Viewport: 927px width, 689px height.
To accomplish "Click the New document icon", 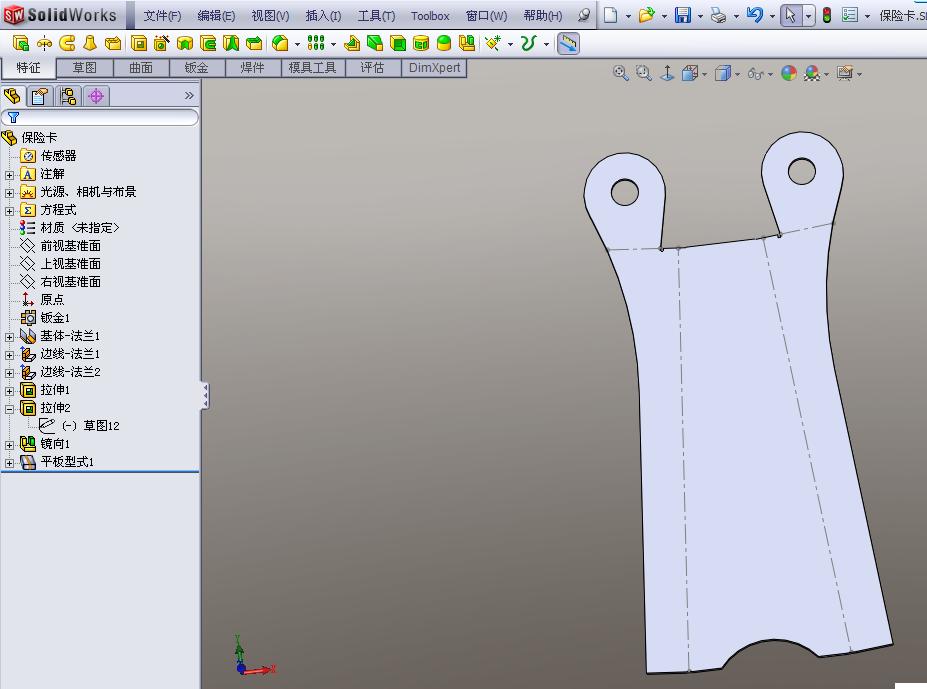I will pyautogui.click(x=611, y=15).
